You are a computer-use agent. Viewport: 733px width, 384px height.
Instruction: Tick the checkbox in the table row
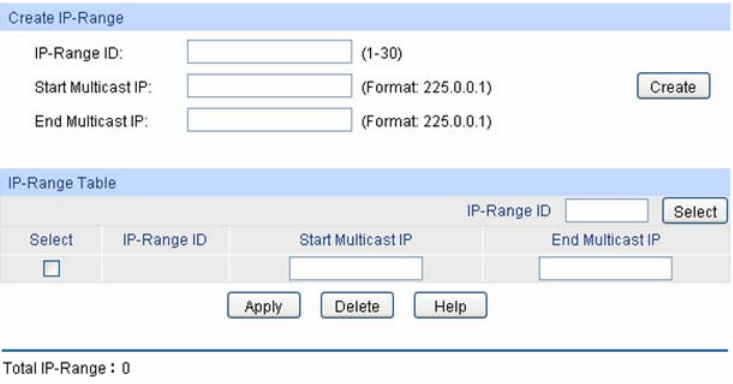click(x=51, y=268)
